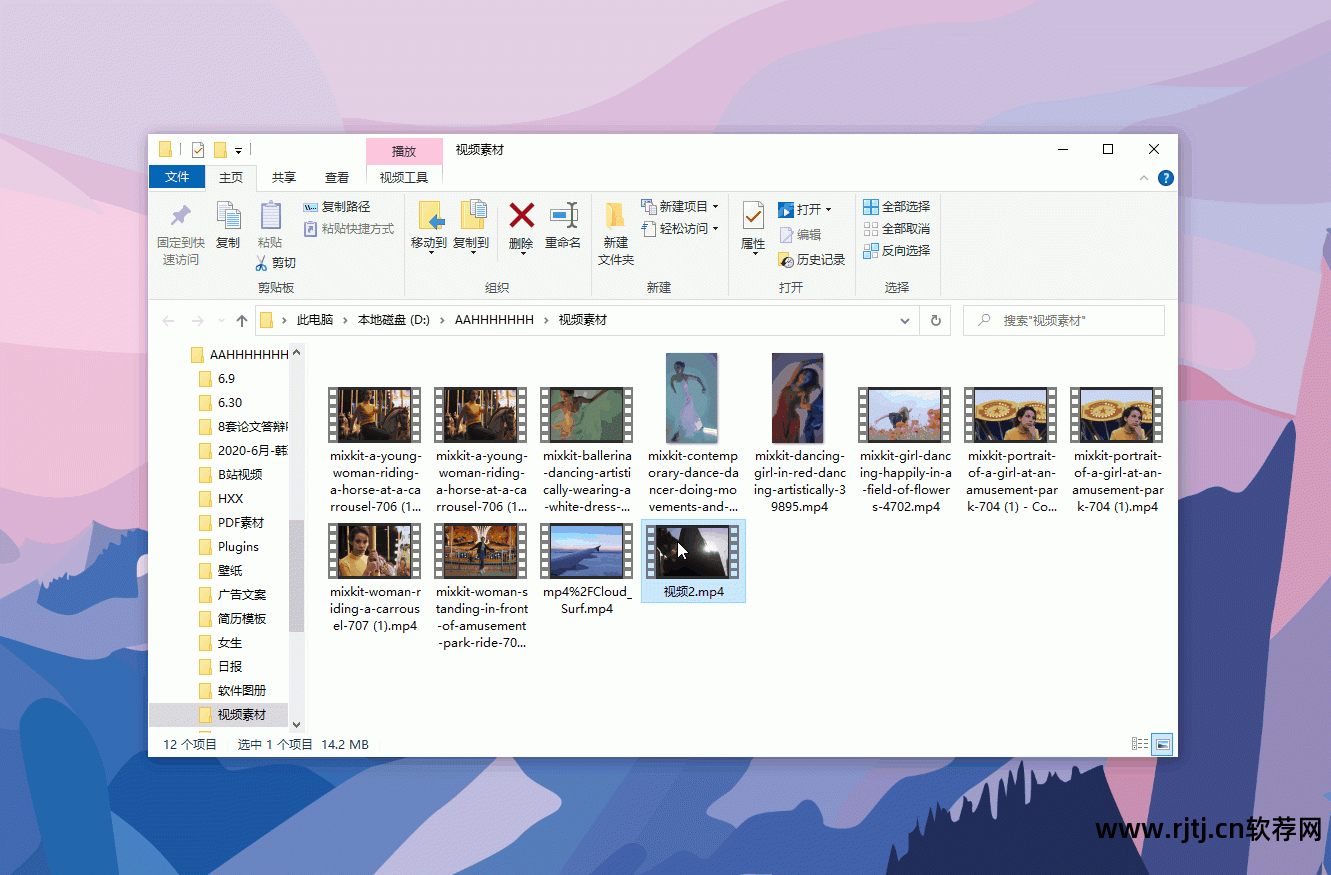Viewport: 1331px width, 875px height.
Task: Switch to the View (查看) tab
Action: [337, 178]
